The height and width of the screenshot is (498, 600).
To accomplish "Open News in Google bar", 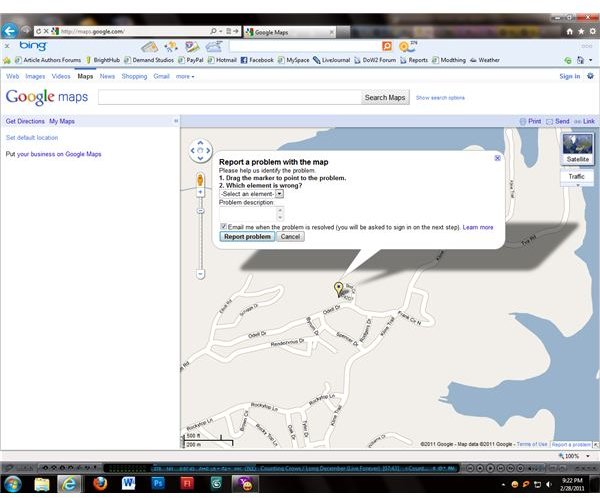I will pos(107,76).
